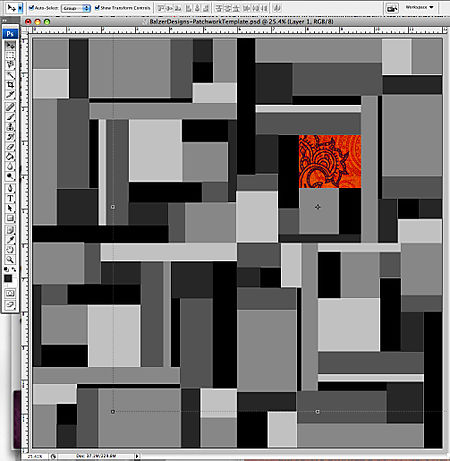Open the status bar info arrow menu
The width and height of the screenshot is (450, 461).
(x=137, y=456)
